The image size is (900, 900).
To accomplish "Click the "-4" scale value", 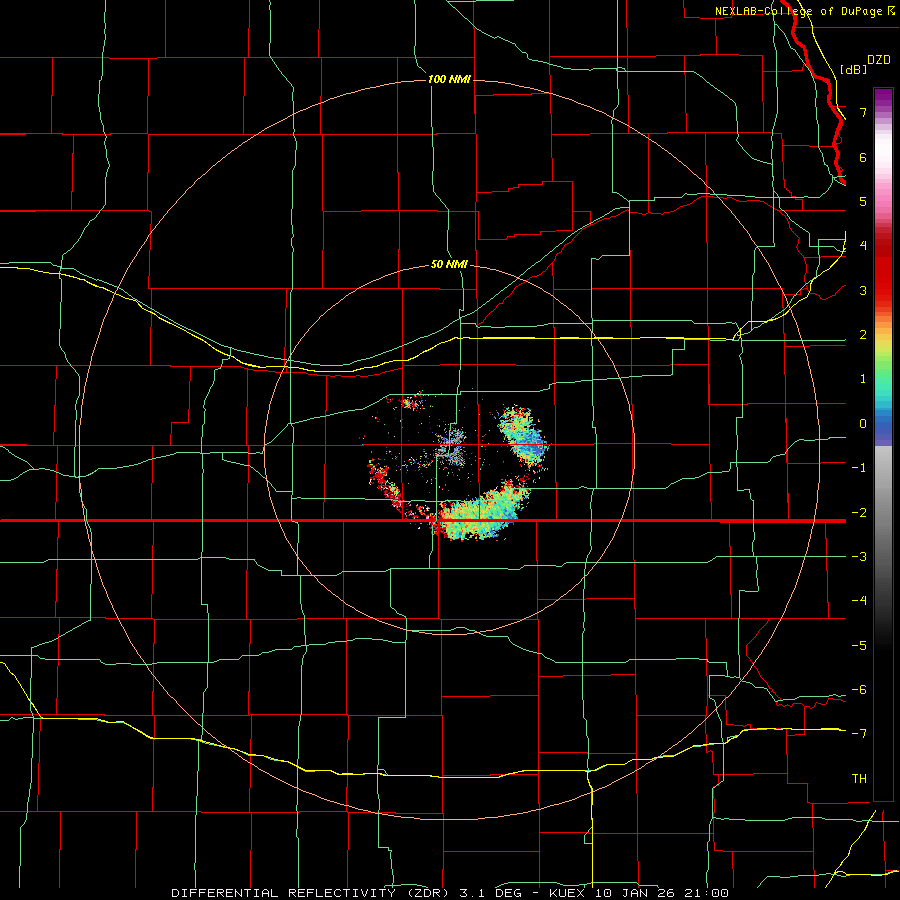I will (859, 601).
